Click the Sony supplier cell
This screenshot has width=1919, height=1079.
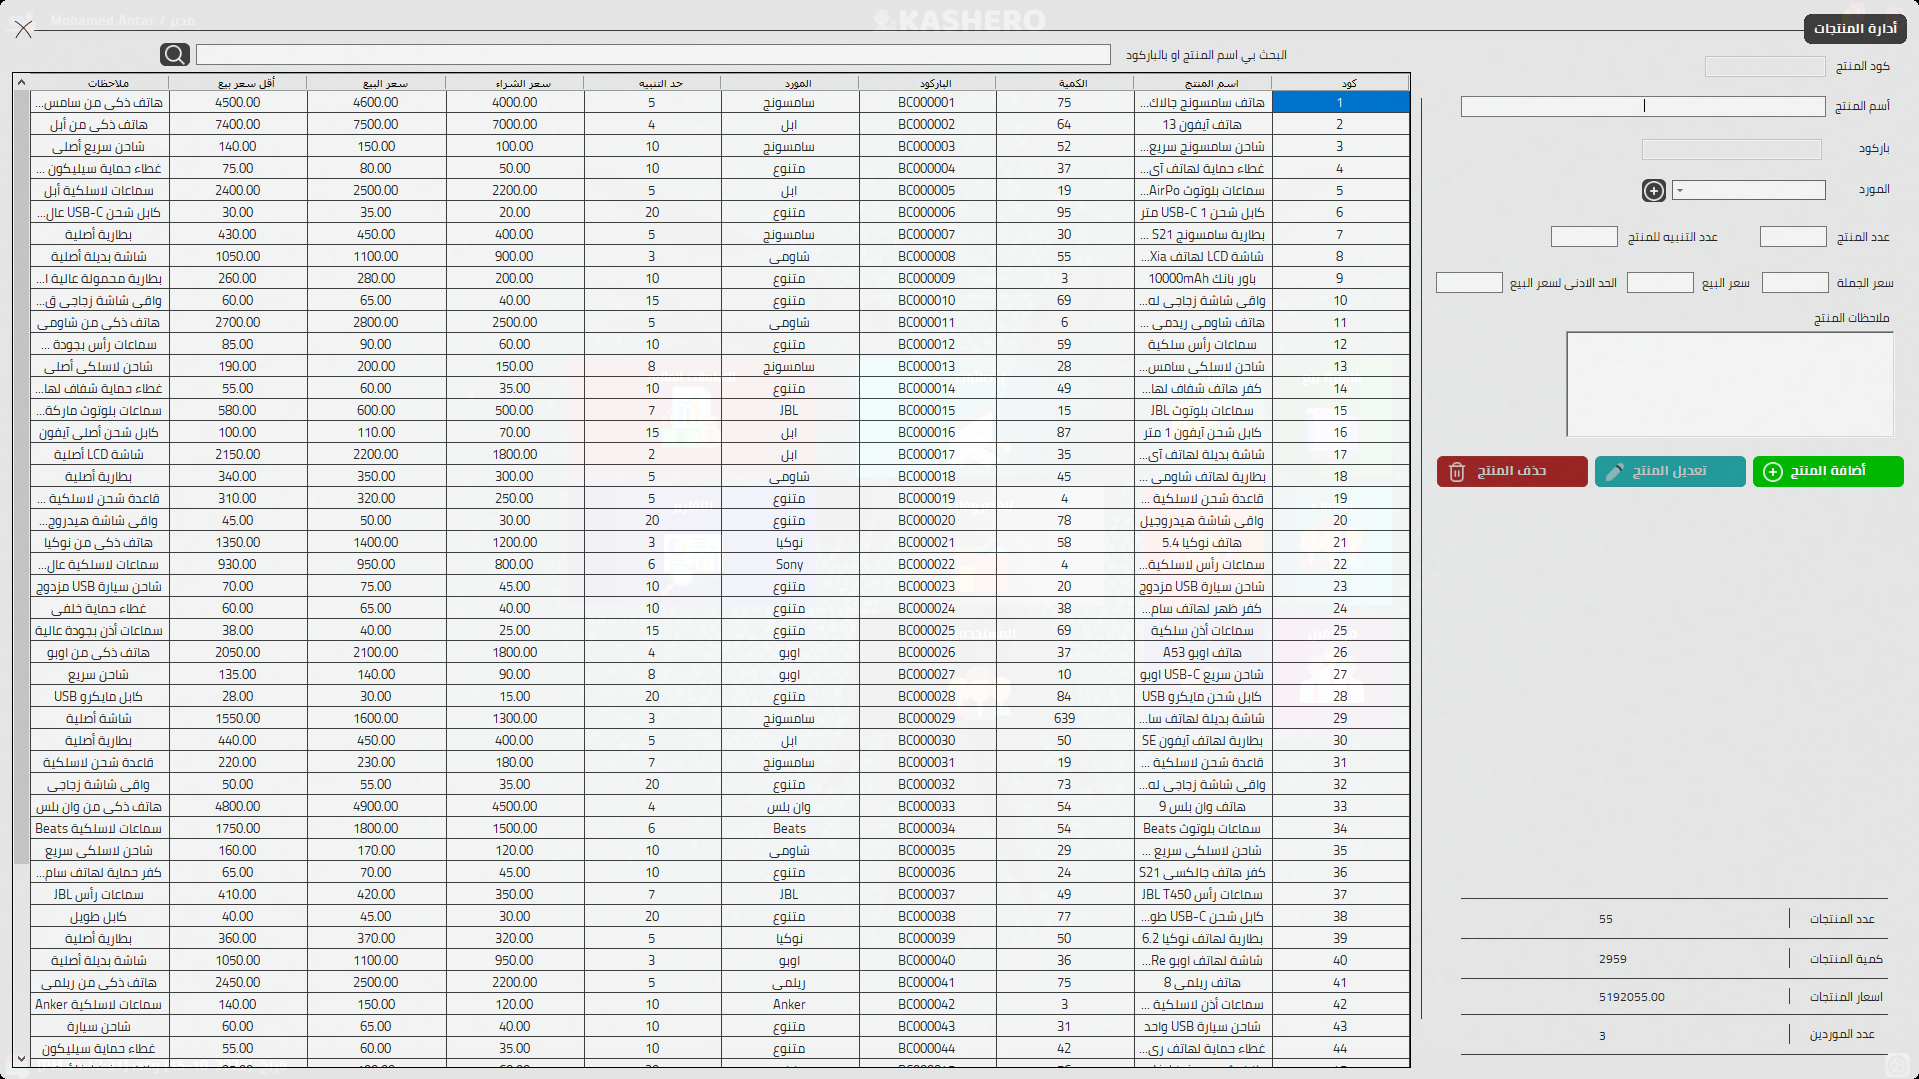click(x=790, y=565)
